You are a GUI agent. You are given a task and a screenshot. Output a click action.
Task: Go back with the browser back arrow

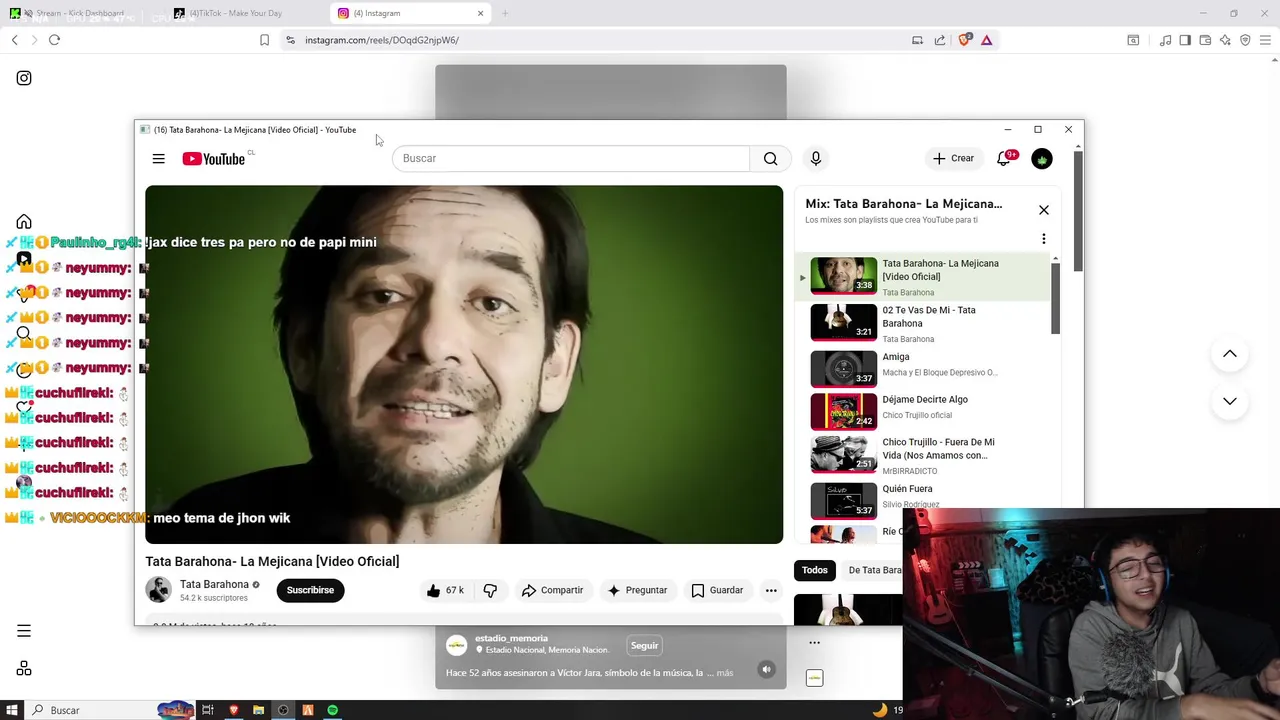click(14, 40)
